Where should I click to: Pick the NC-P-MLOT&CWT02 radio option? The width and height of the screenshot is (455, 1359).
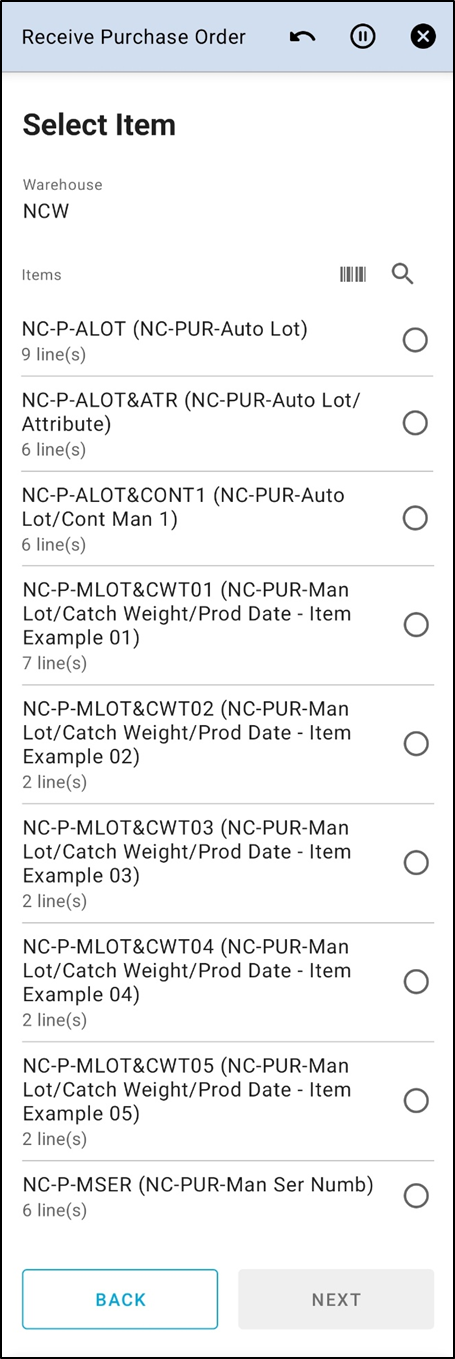click(x=415, y=744)
